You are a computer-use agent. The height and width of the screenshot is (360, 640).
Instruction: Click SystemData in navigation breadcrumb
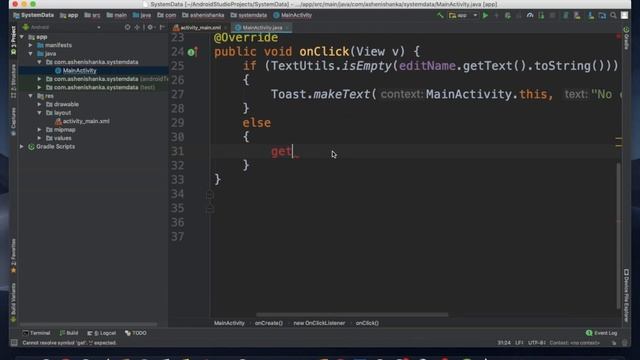pos(33,15)
